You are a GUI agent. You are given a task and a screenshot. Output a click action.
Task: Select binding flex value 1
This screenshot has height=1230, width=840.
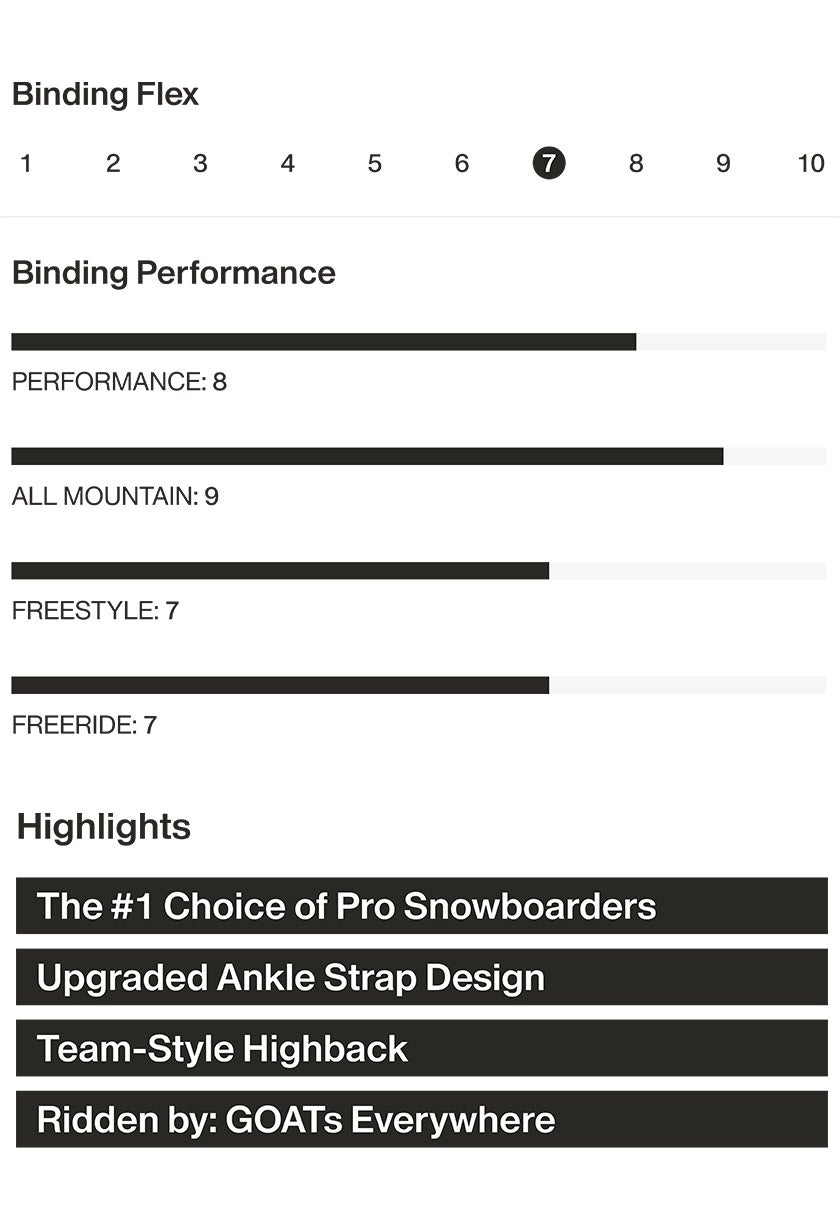[x=26, y=163]
